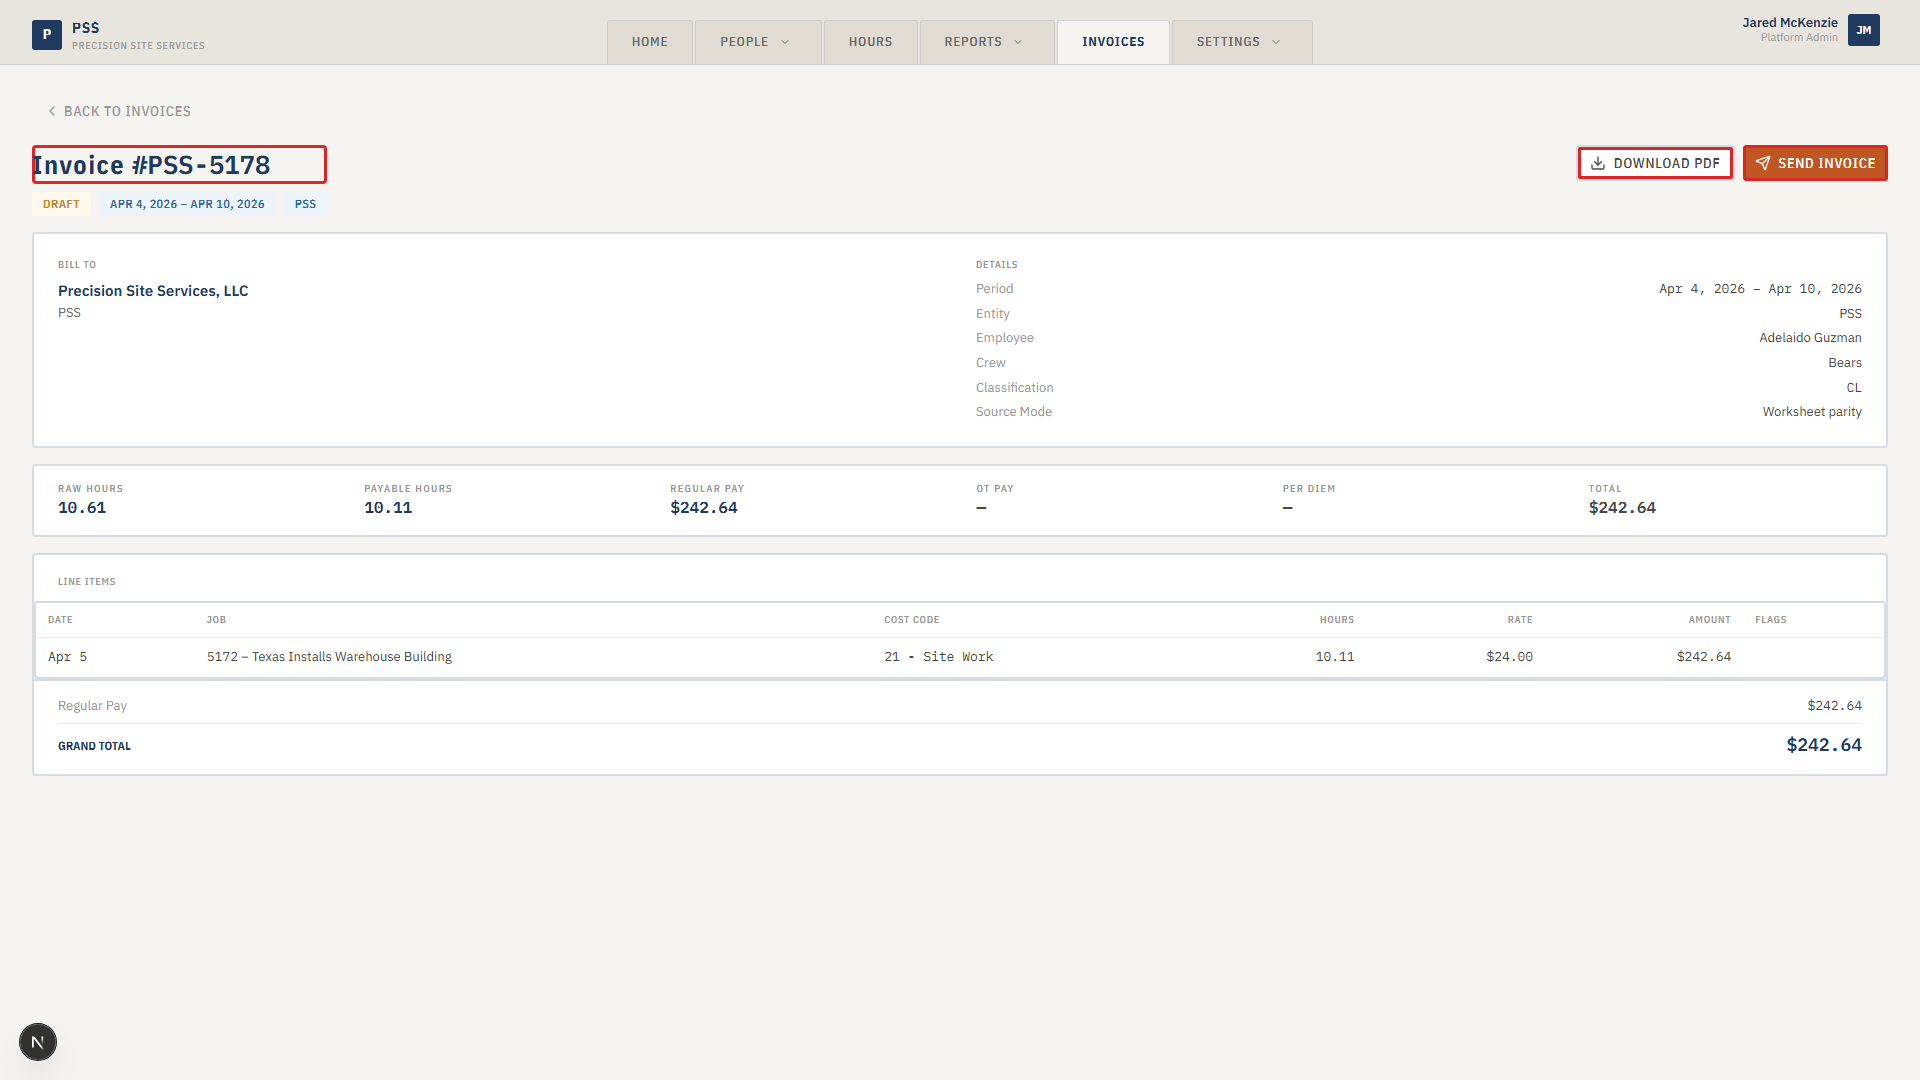1920x1080 pixels.
Task: Click the Jared McKenzie user name
Action: [1790, 23]
